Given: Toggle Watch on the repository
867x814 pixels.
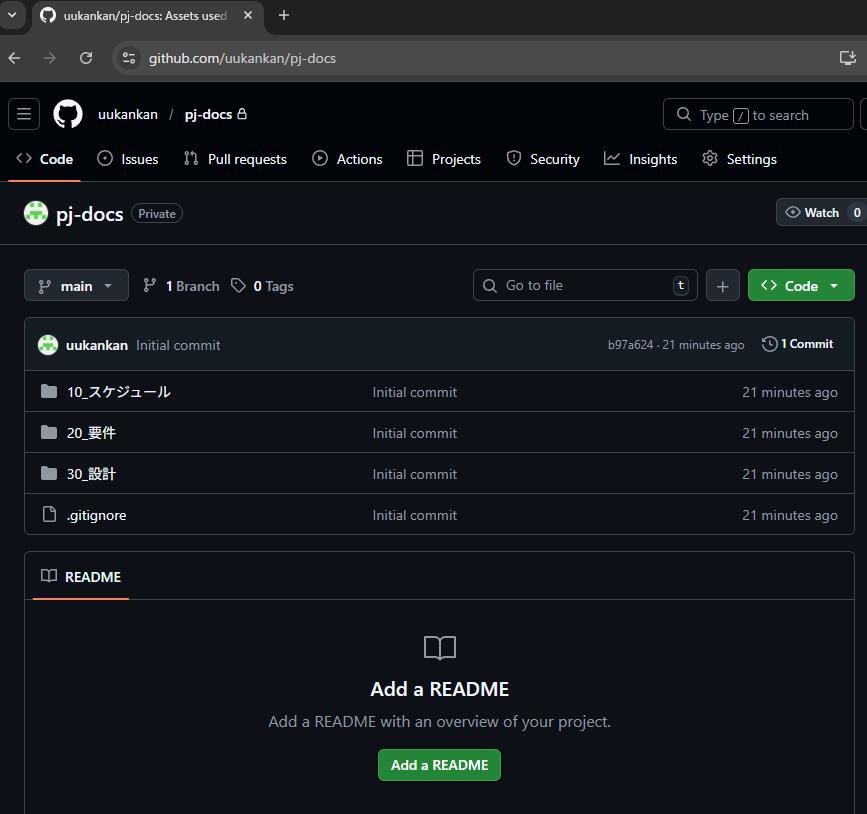Looking at the screenshot, I should 812,213.
